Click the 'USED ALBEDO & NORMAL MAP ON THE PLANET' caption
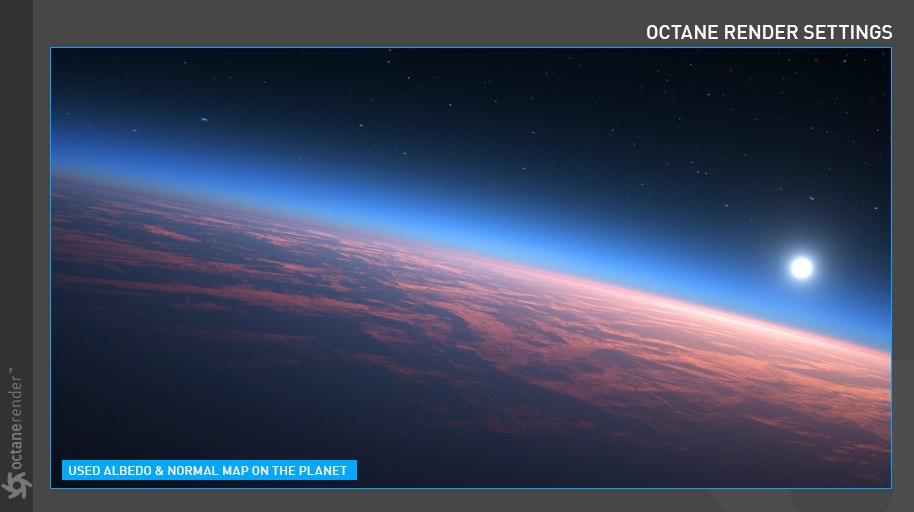The height and width of the screenshot is (512, 914). point(209,470)
